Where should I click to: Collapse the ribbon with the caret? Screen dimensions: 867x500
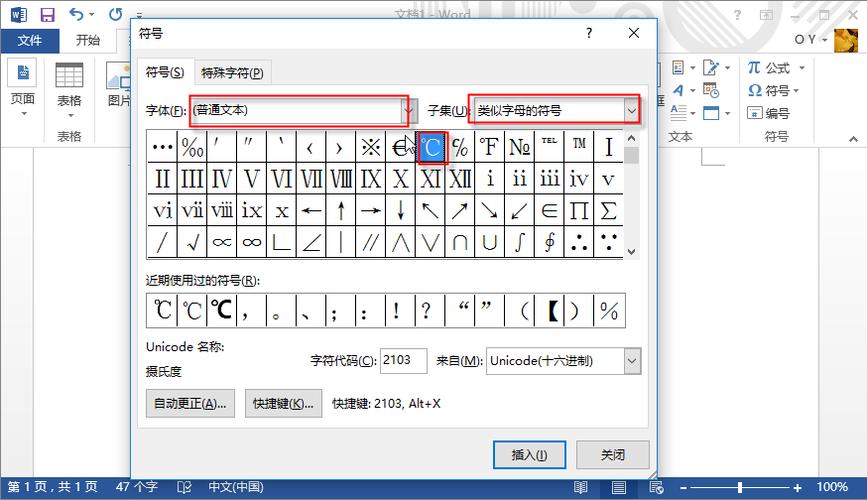click(853, 139)
